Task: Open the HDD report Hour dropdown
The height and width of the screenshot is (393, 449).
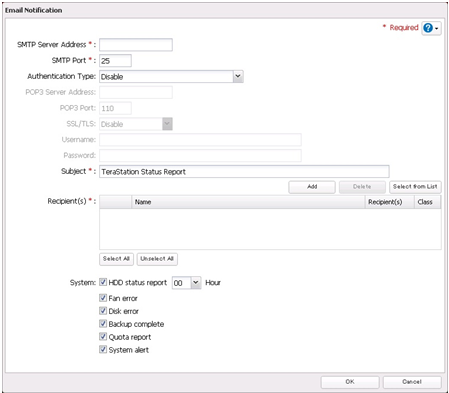Action: point(187,283)
